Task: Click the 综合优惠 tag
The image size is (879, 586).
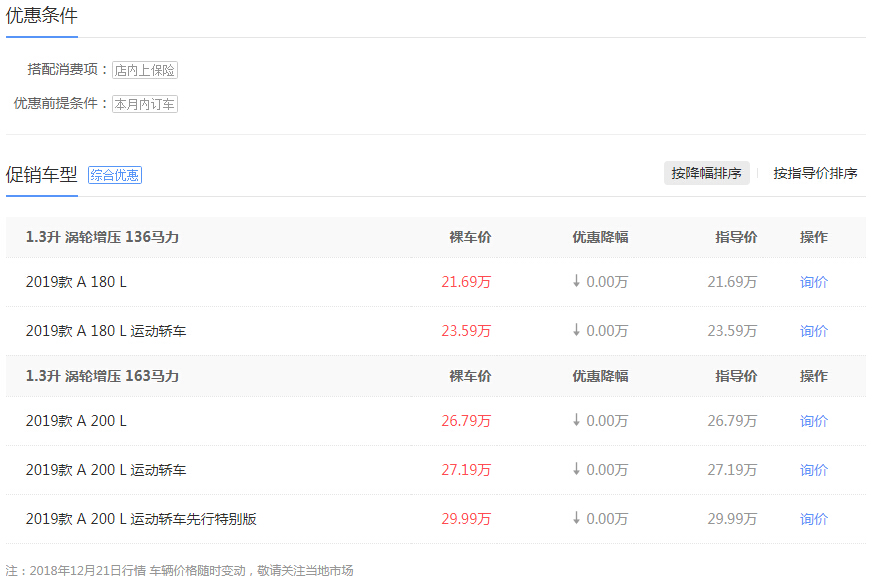Action: [x=115, y=175]
